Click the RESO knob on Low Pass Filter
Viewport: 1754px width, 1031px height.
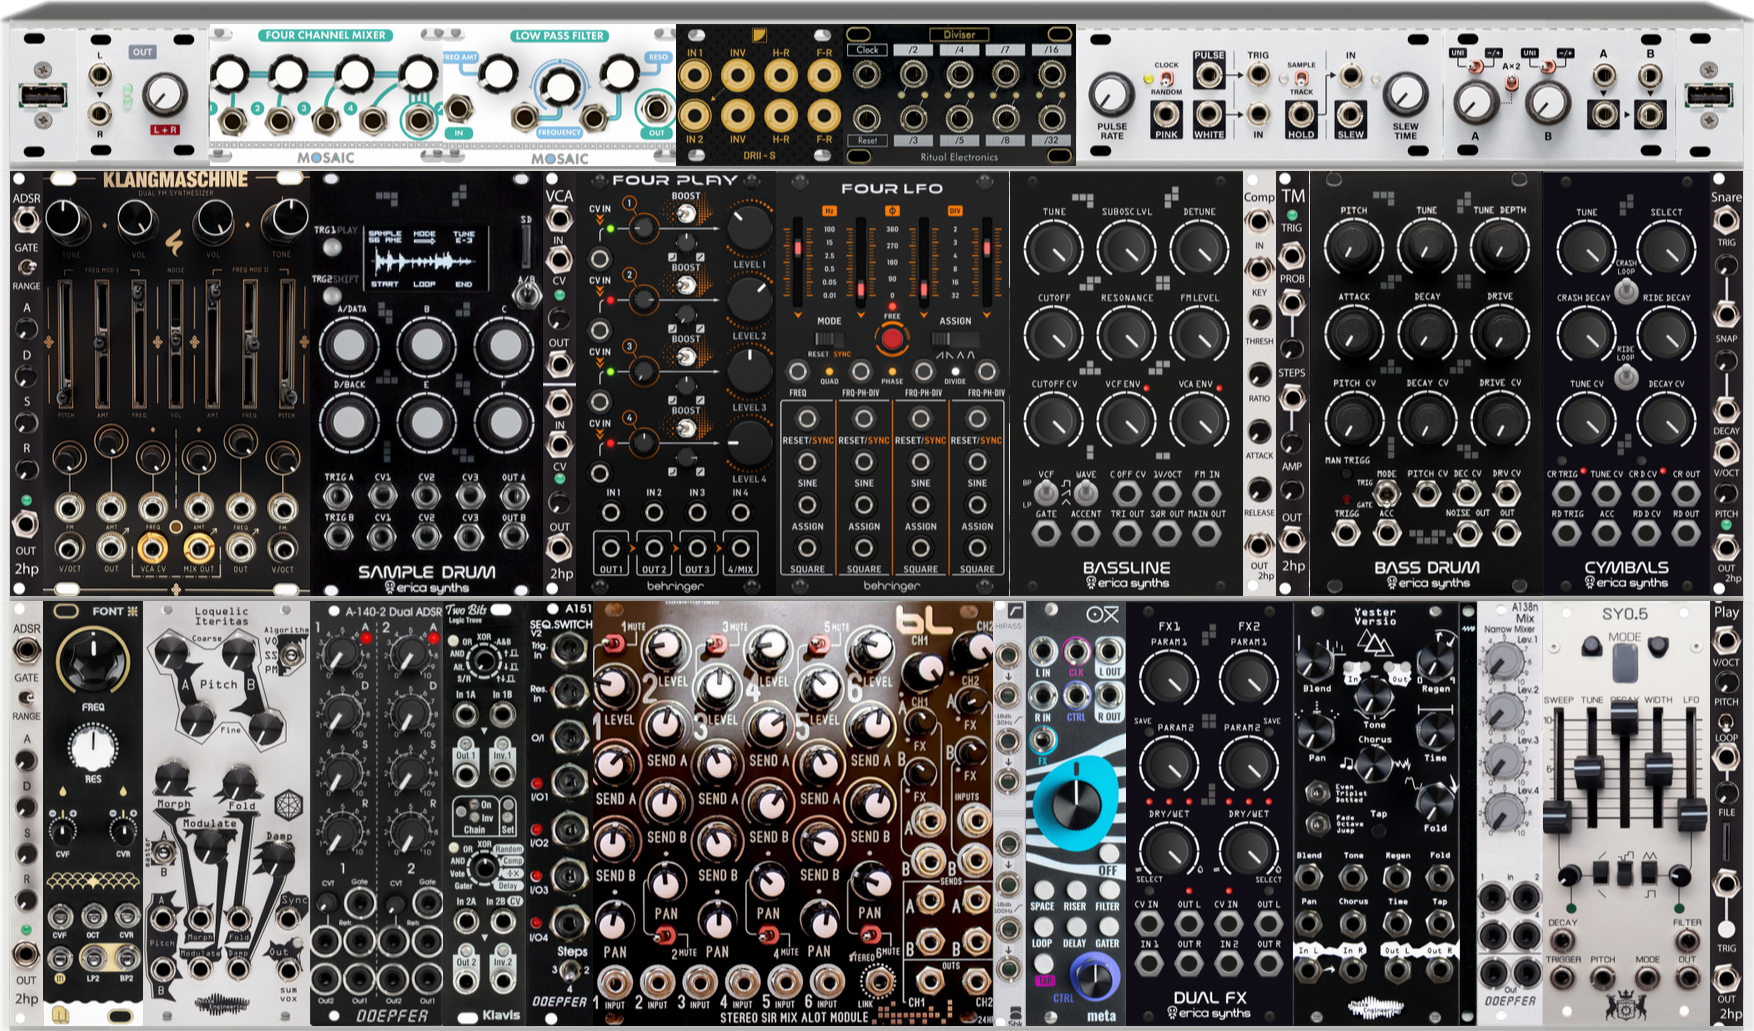point(620,73)
